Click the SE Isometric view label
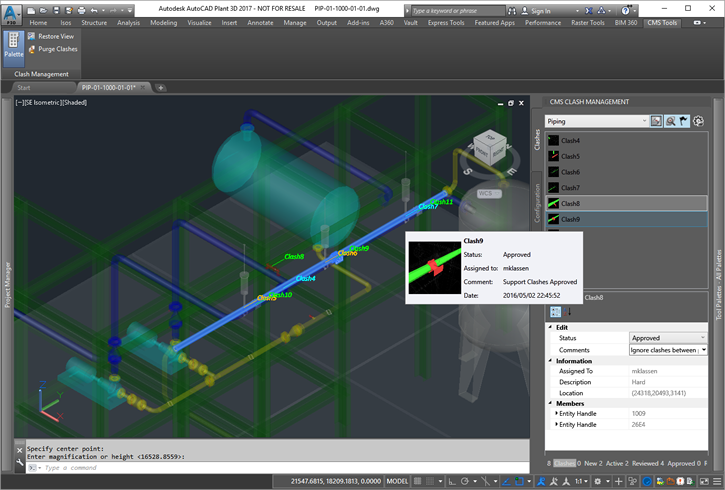Viewport: 725px width, 490px height. point(43,103)
